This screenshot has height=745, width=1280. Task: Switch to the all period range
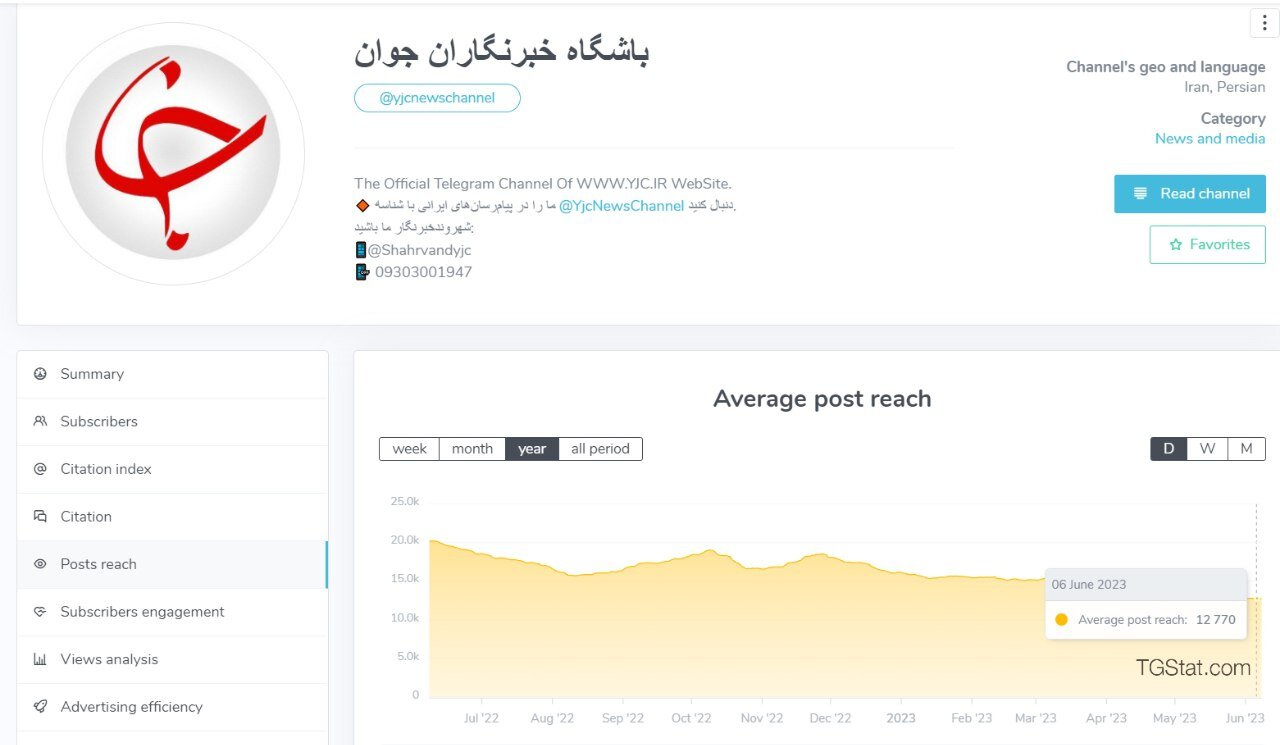click(600, 449)
